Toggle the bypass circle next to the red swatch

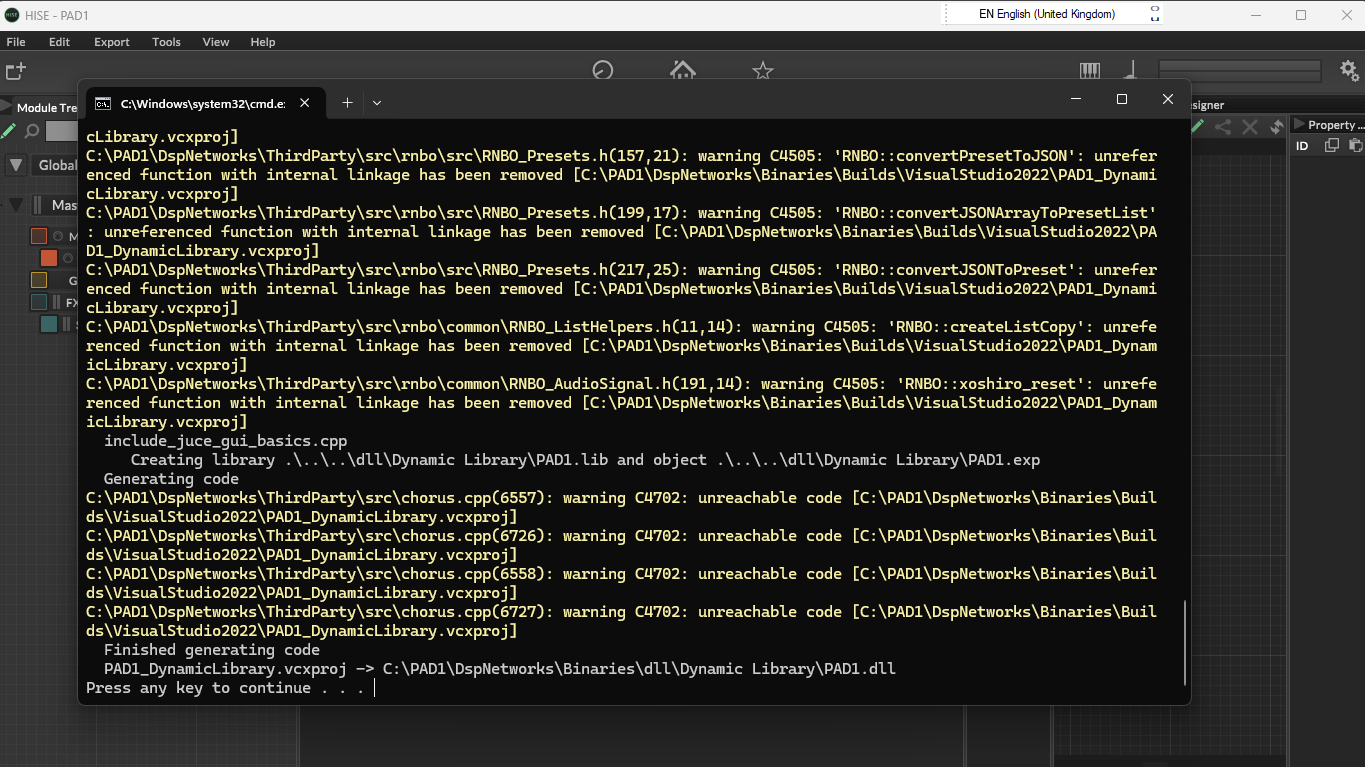(x=58, y=236)
